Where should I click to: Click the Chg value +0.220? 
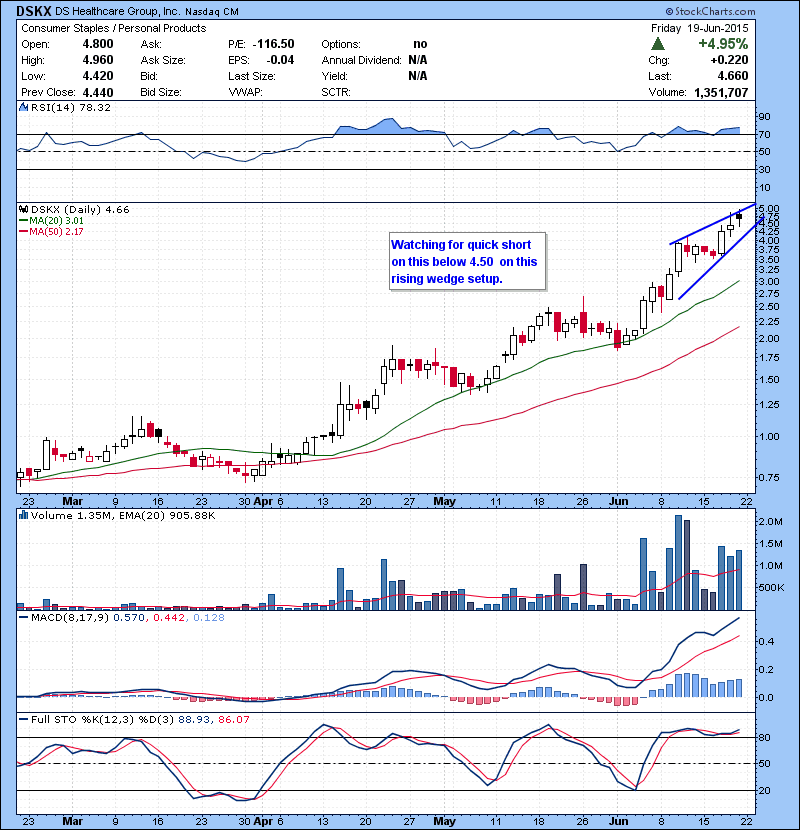729,60
